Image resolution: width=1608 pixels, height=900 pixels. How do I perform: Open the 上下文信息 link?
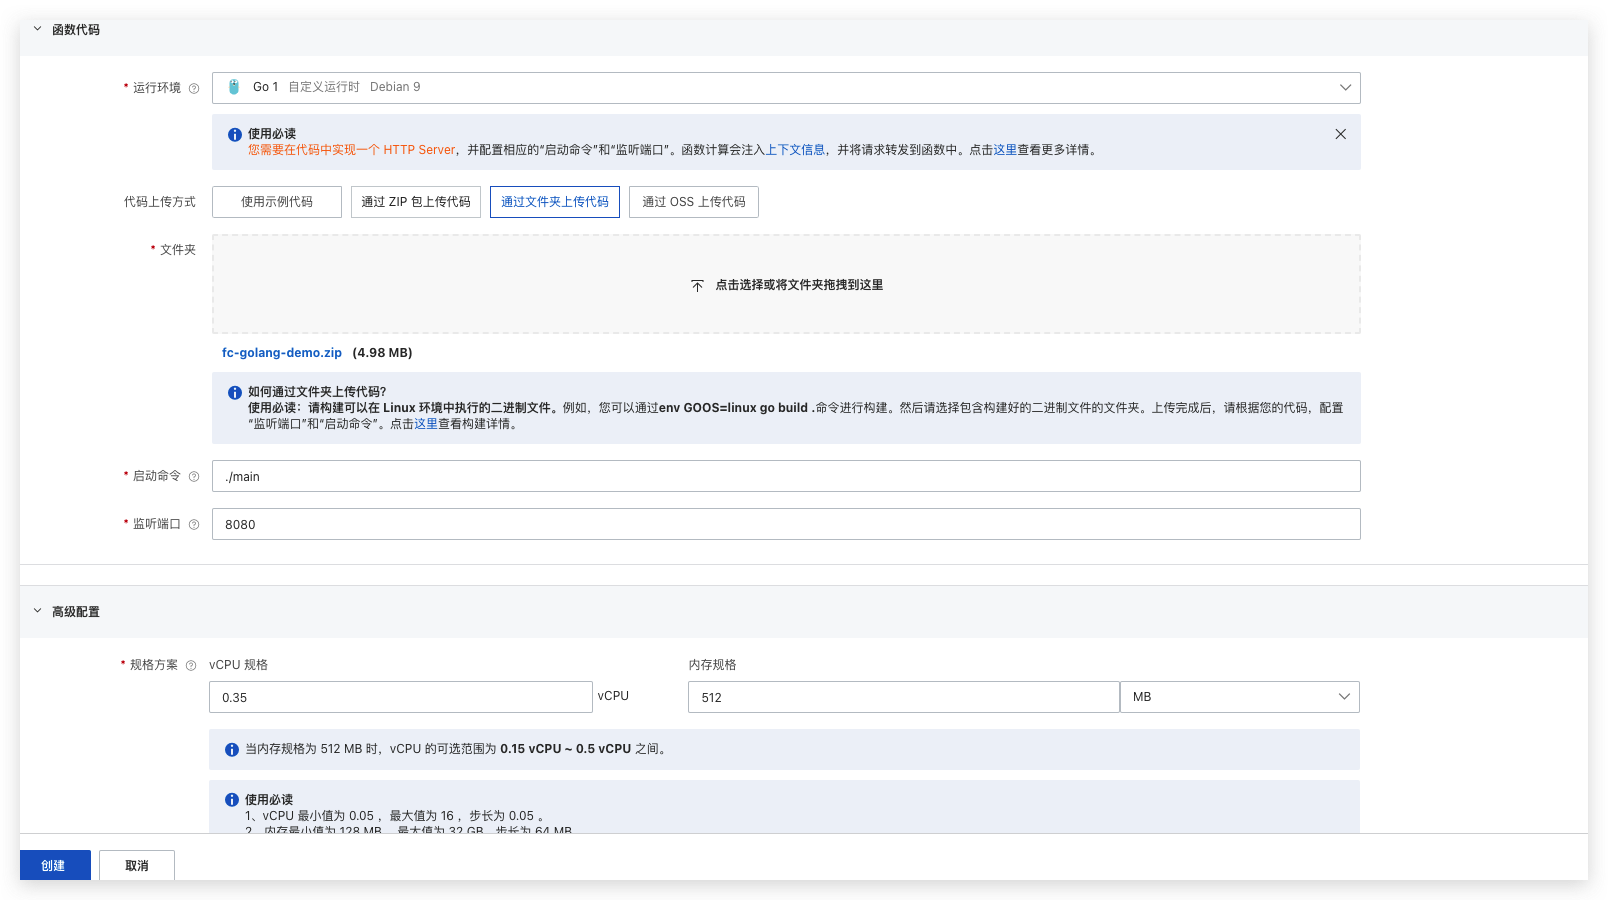point(795,150)
